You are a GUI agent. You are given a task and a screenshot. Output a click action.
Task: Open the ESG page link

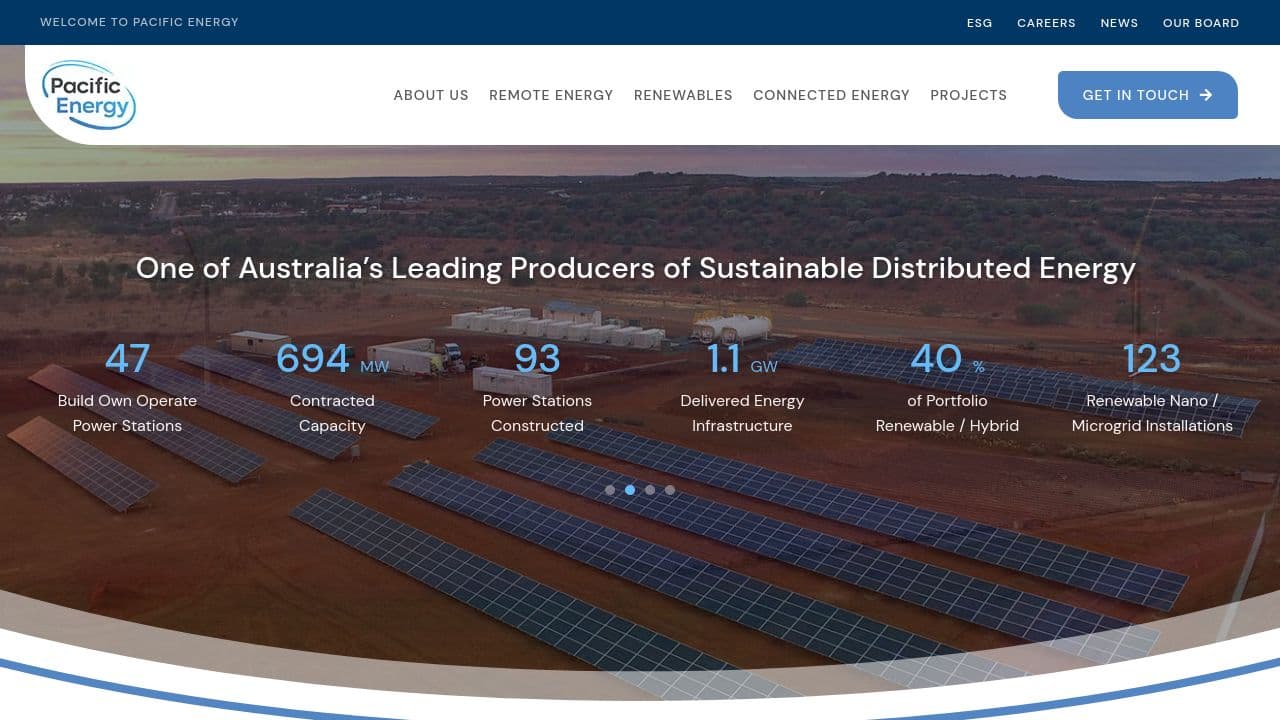click(979, 22)
